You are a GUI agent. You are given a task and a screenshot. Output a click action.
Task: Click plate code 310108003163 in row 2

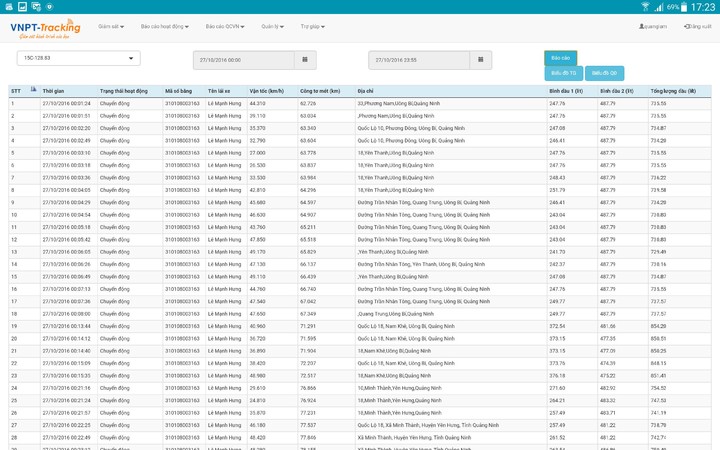[182, 116]
